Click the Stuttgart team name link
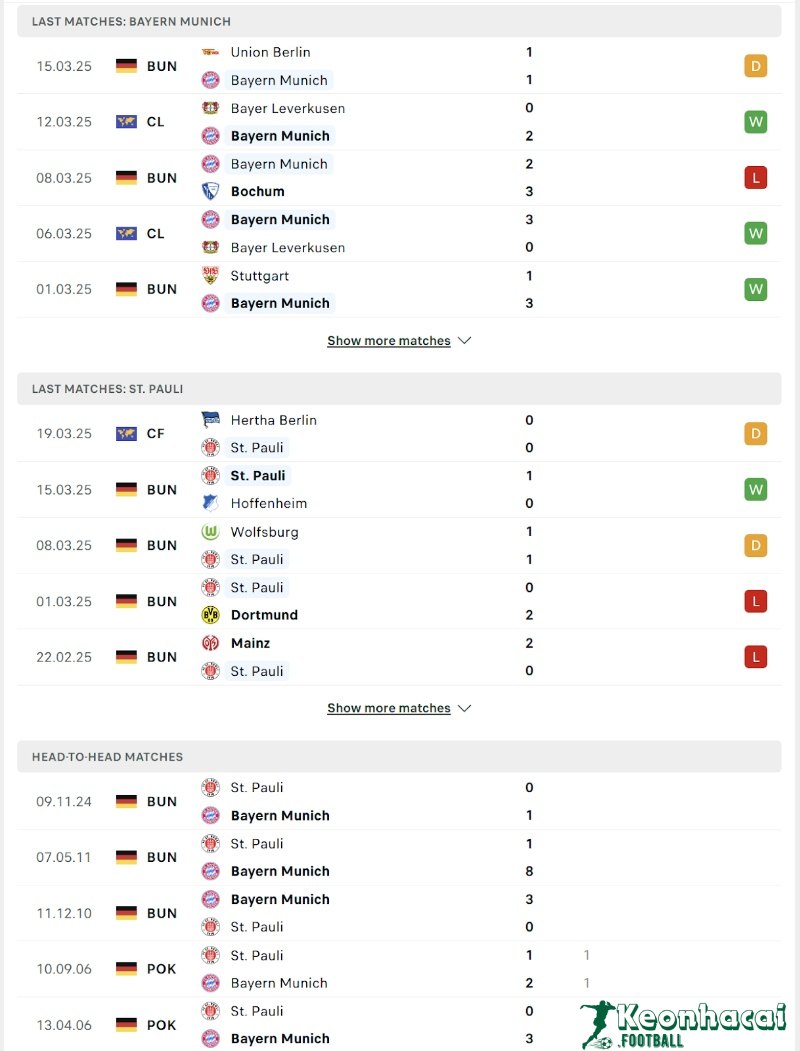This screenshot has width=800, height=1051. (x=260, y=275)
